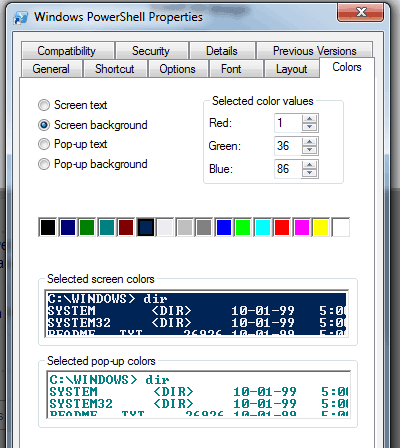Switch to the Font tab
The width and height of the screenshot is (400, 448).
tap(231, 69)
